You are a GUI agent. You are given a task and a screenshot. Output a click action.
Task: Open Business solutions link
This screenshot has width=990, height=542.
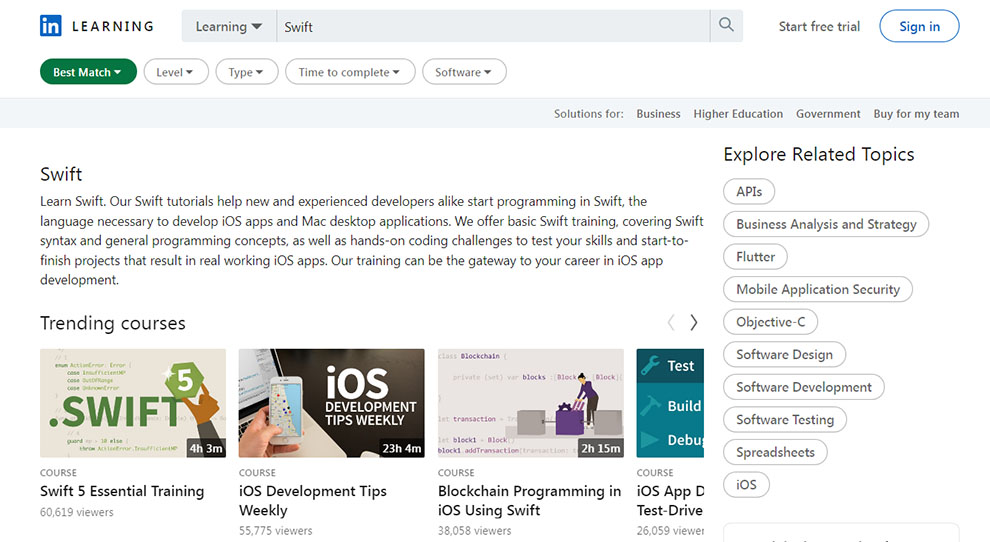coord(658,114)
